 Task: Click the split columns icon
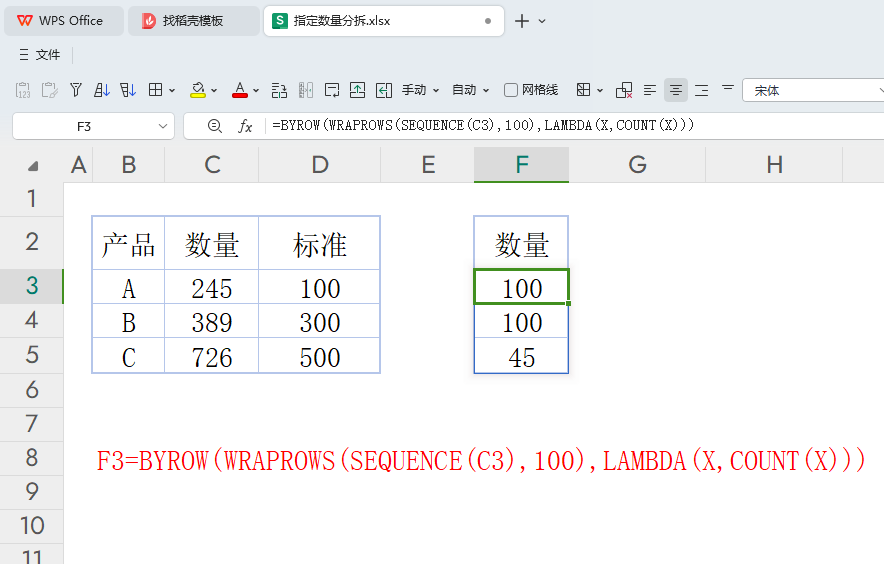point(306,90)
